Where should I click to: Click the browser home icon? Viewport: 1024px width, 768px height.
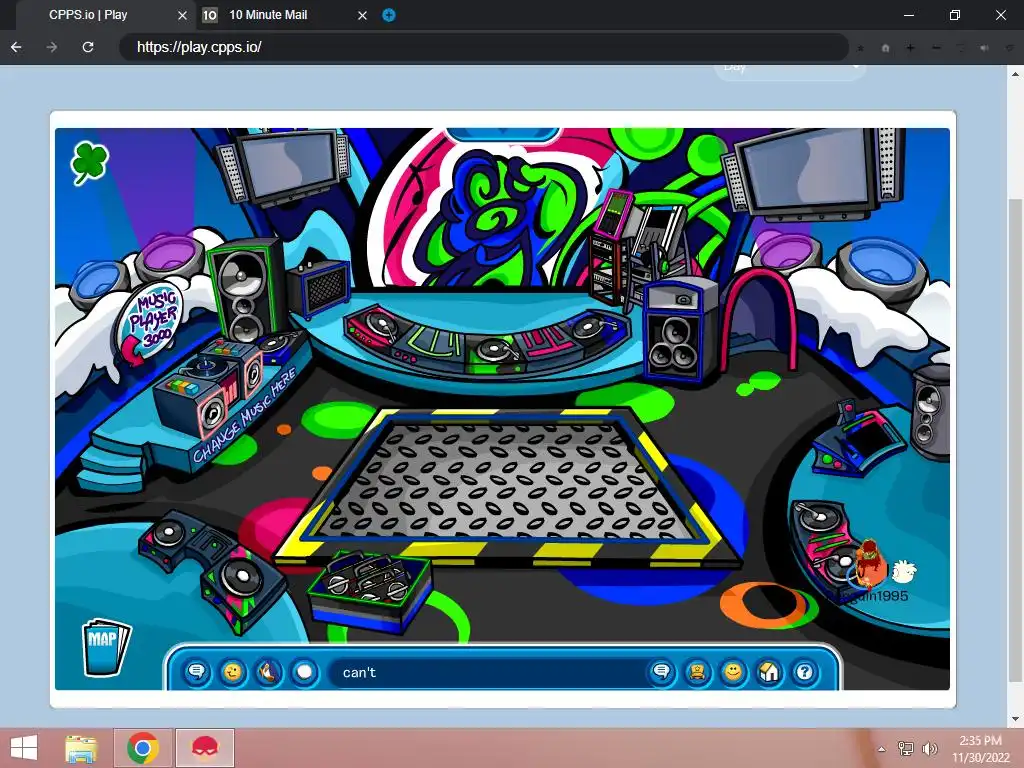pos(886,48)
